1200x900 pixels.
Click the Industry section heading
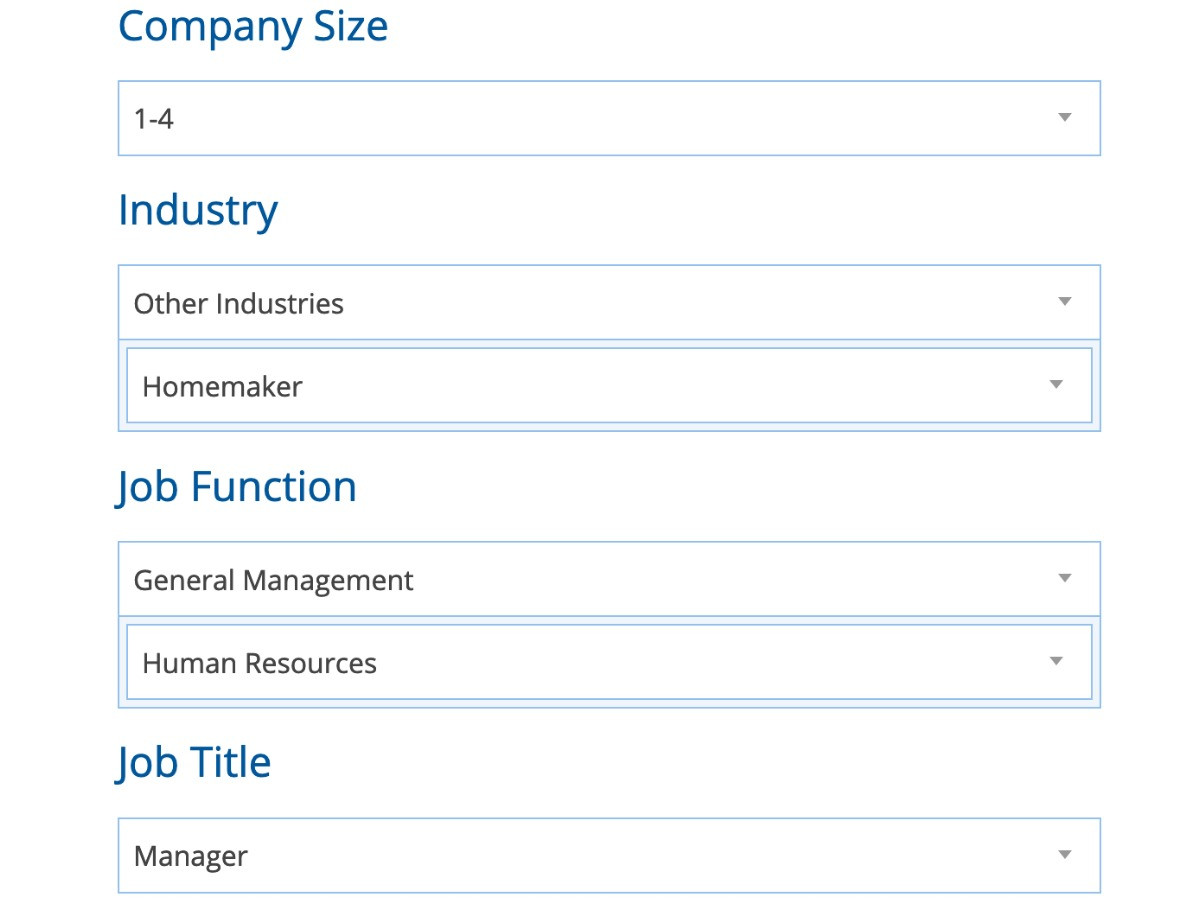pos(198,210)
